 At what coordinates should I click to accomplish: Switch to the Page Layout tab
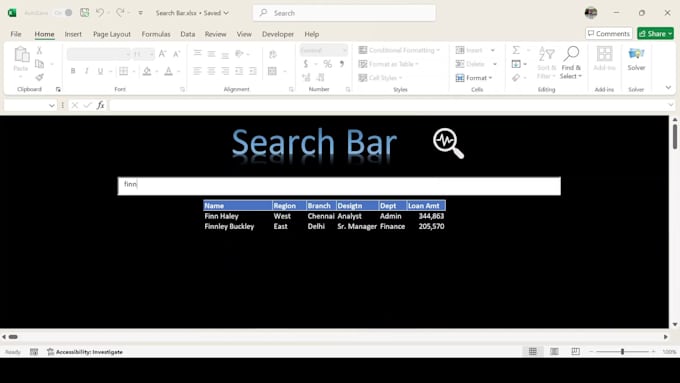pos(111,34)
